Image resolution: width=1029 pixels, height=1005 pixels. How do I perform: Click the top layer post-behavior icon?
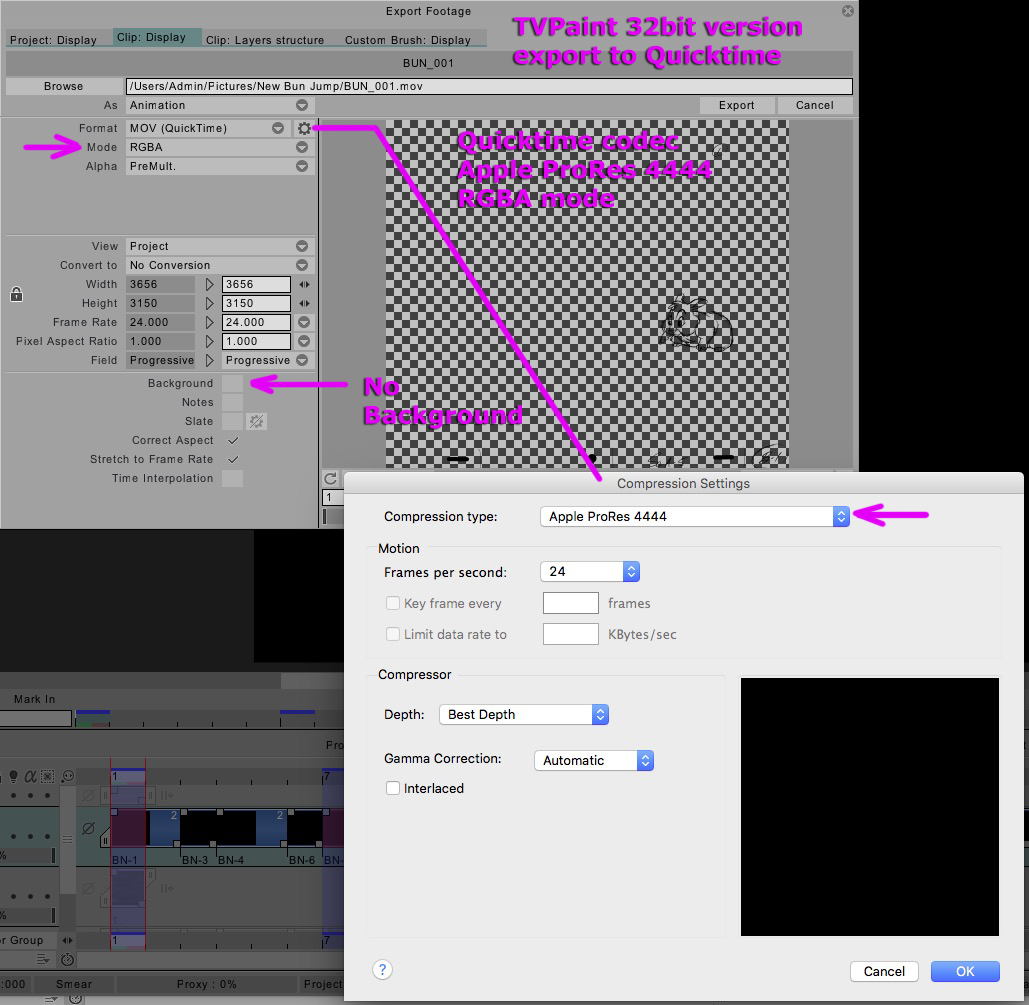tap(167, 796)
